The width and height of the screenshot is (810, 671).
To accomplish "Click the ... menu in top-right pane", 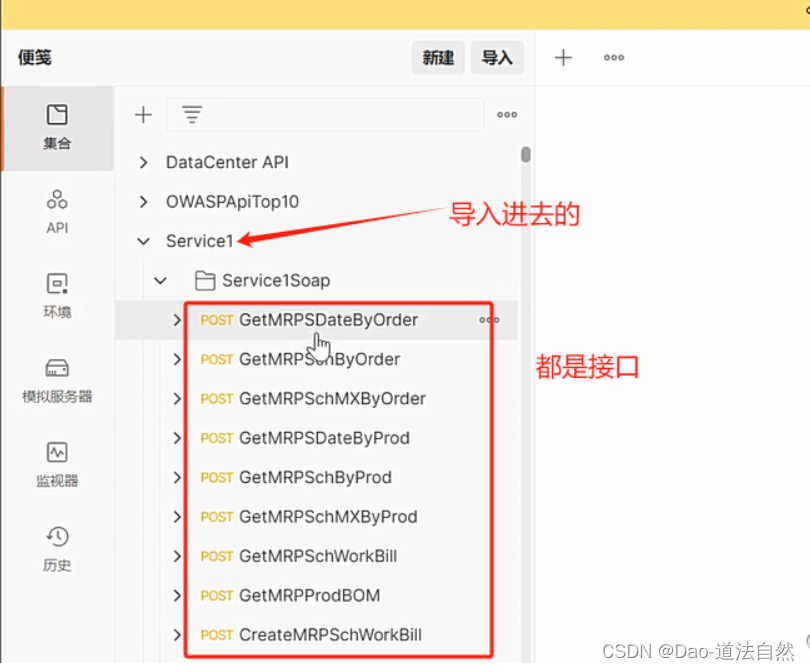I will (x=614, y=57).
